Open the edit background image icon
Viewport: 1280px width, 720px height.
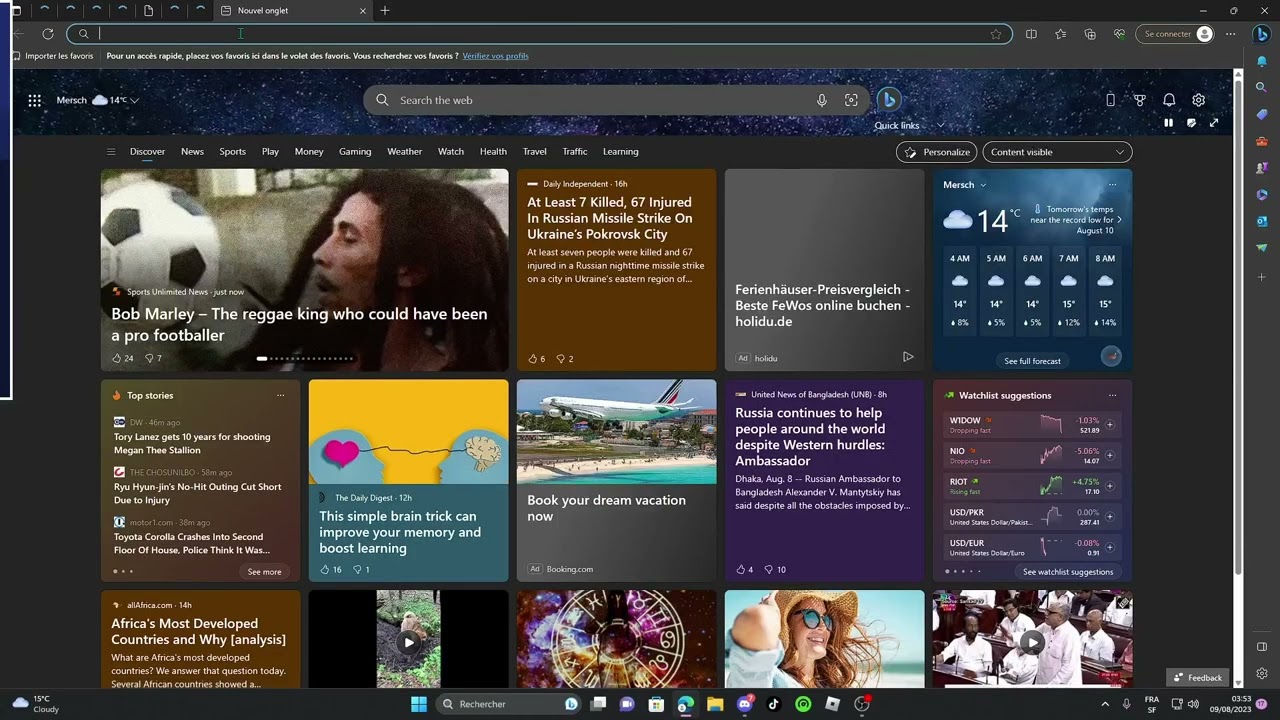click(x=1191, y=123)
